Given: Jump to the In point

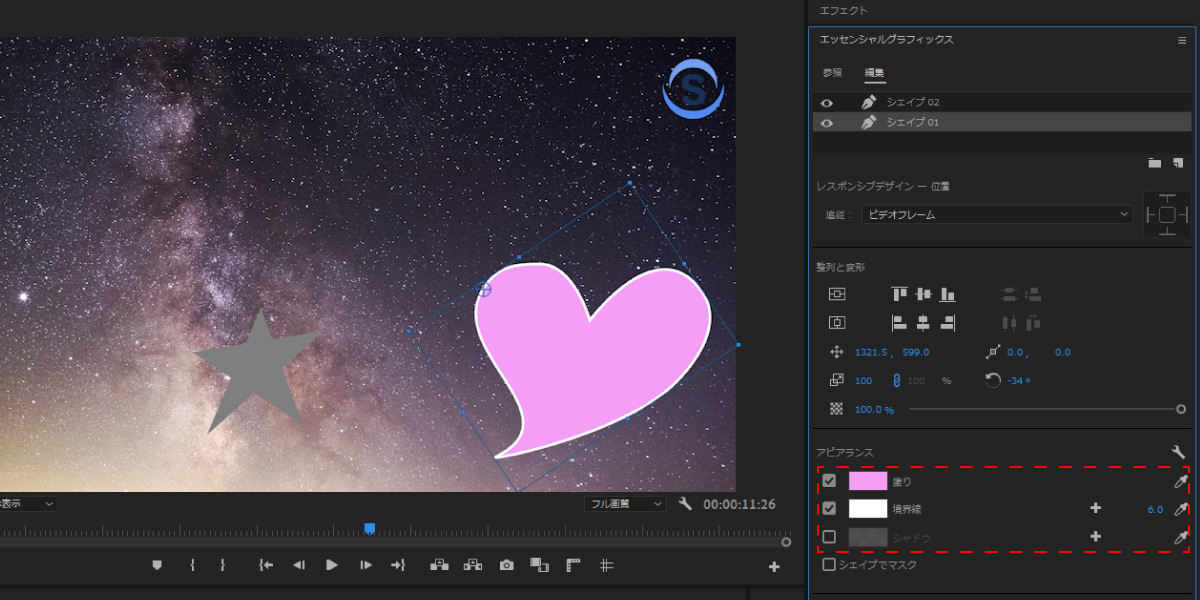Looking at the screenshot, I should [x=266, y=565].
